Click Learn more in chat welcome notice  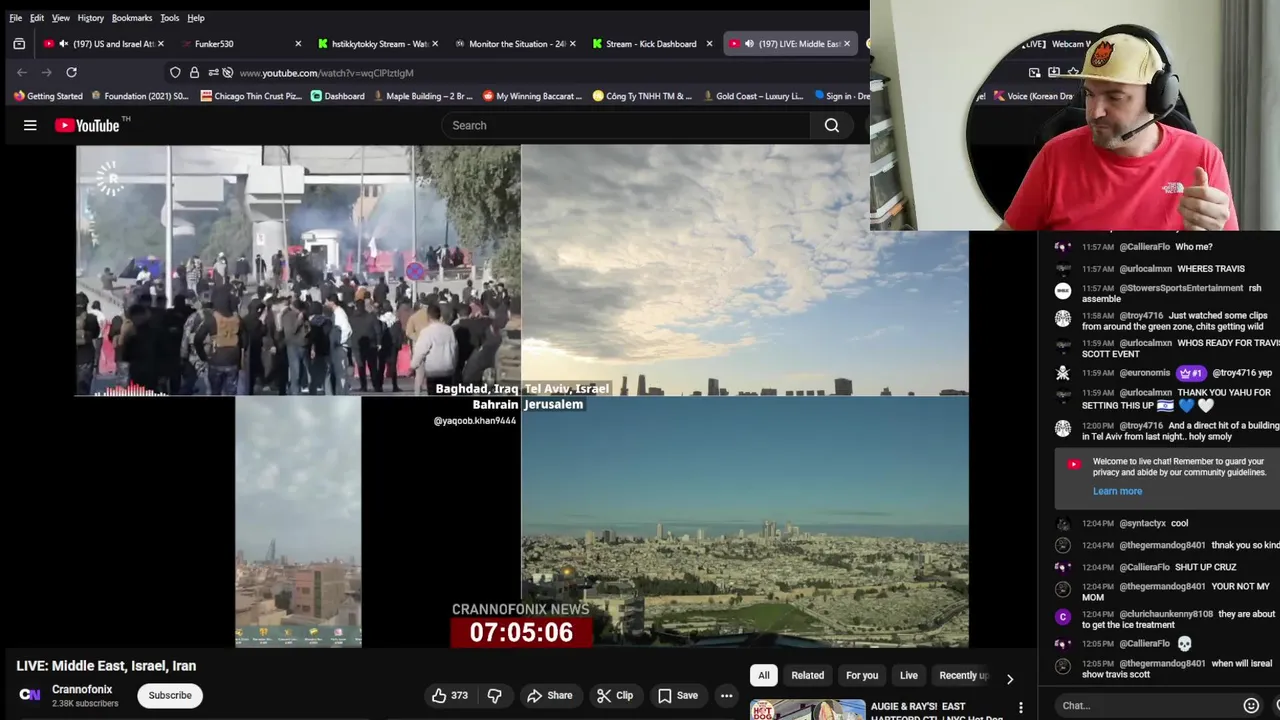click(1117, 491)
